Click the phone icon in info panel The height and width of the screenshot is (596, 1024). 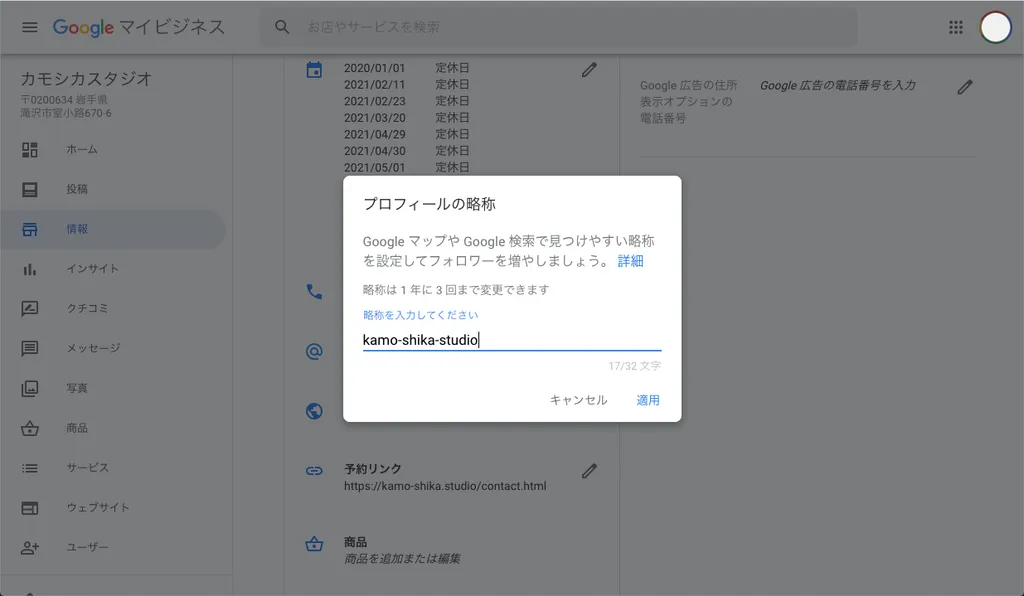(314, 291)
